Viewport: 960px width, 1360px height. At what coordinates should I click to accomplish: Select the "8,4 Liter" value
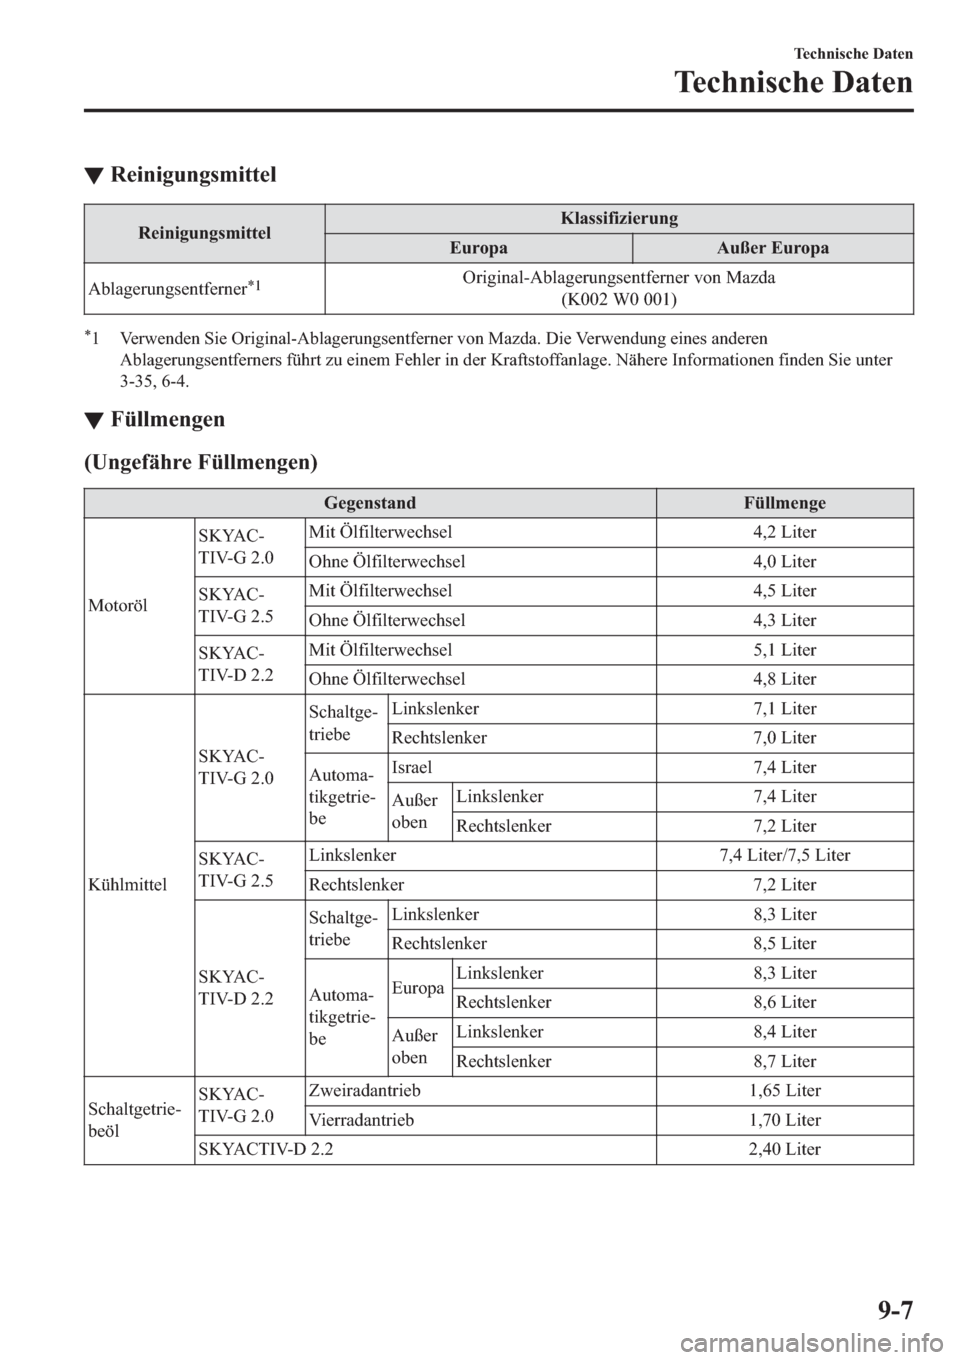[x=785, y=1032]
